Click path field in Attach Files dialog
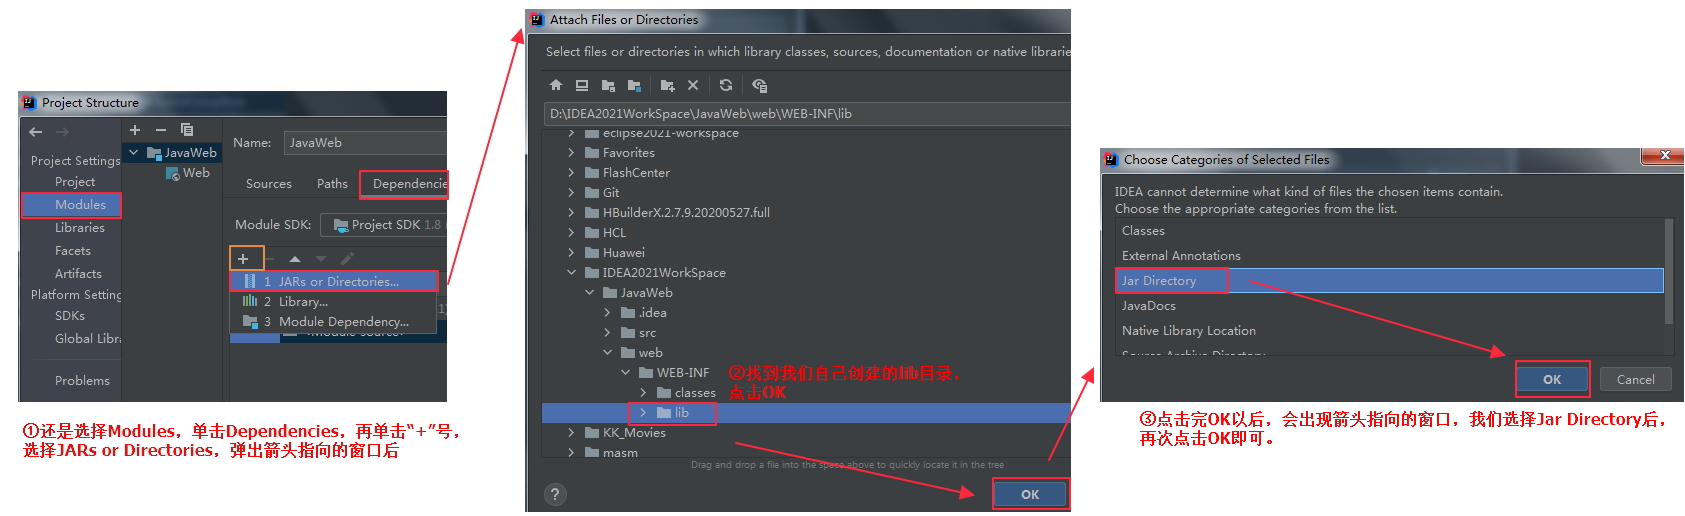 [x=806, y=114]
